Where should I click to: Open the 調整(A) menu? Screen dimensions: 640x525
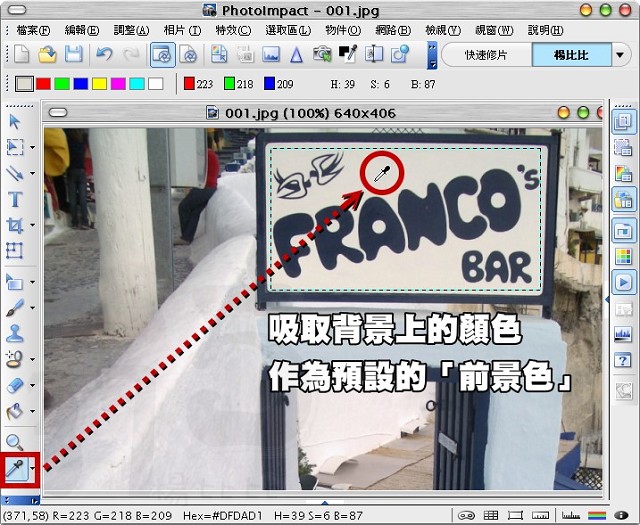(131, 30)
